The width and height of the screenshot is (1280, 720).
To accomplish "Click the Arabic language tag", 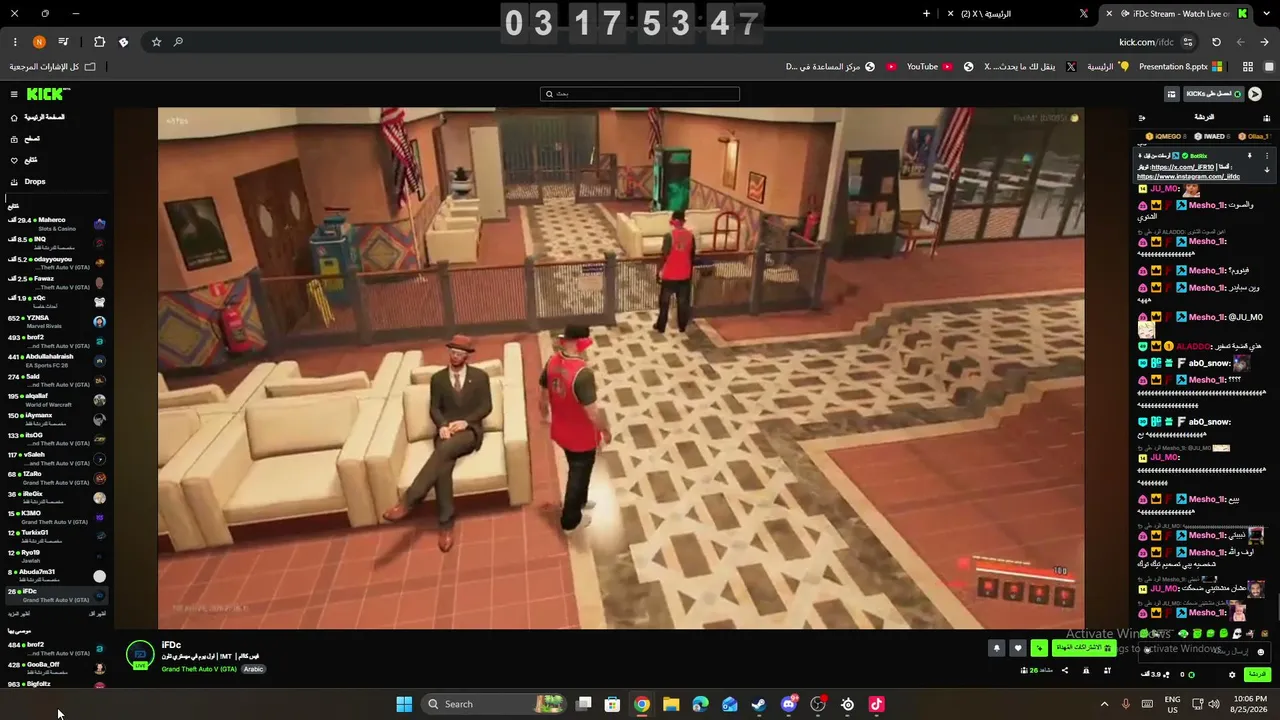I will point(254,669).
